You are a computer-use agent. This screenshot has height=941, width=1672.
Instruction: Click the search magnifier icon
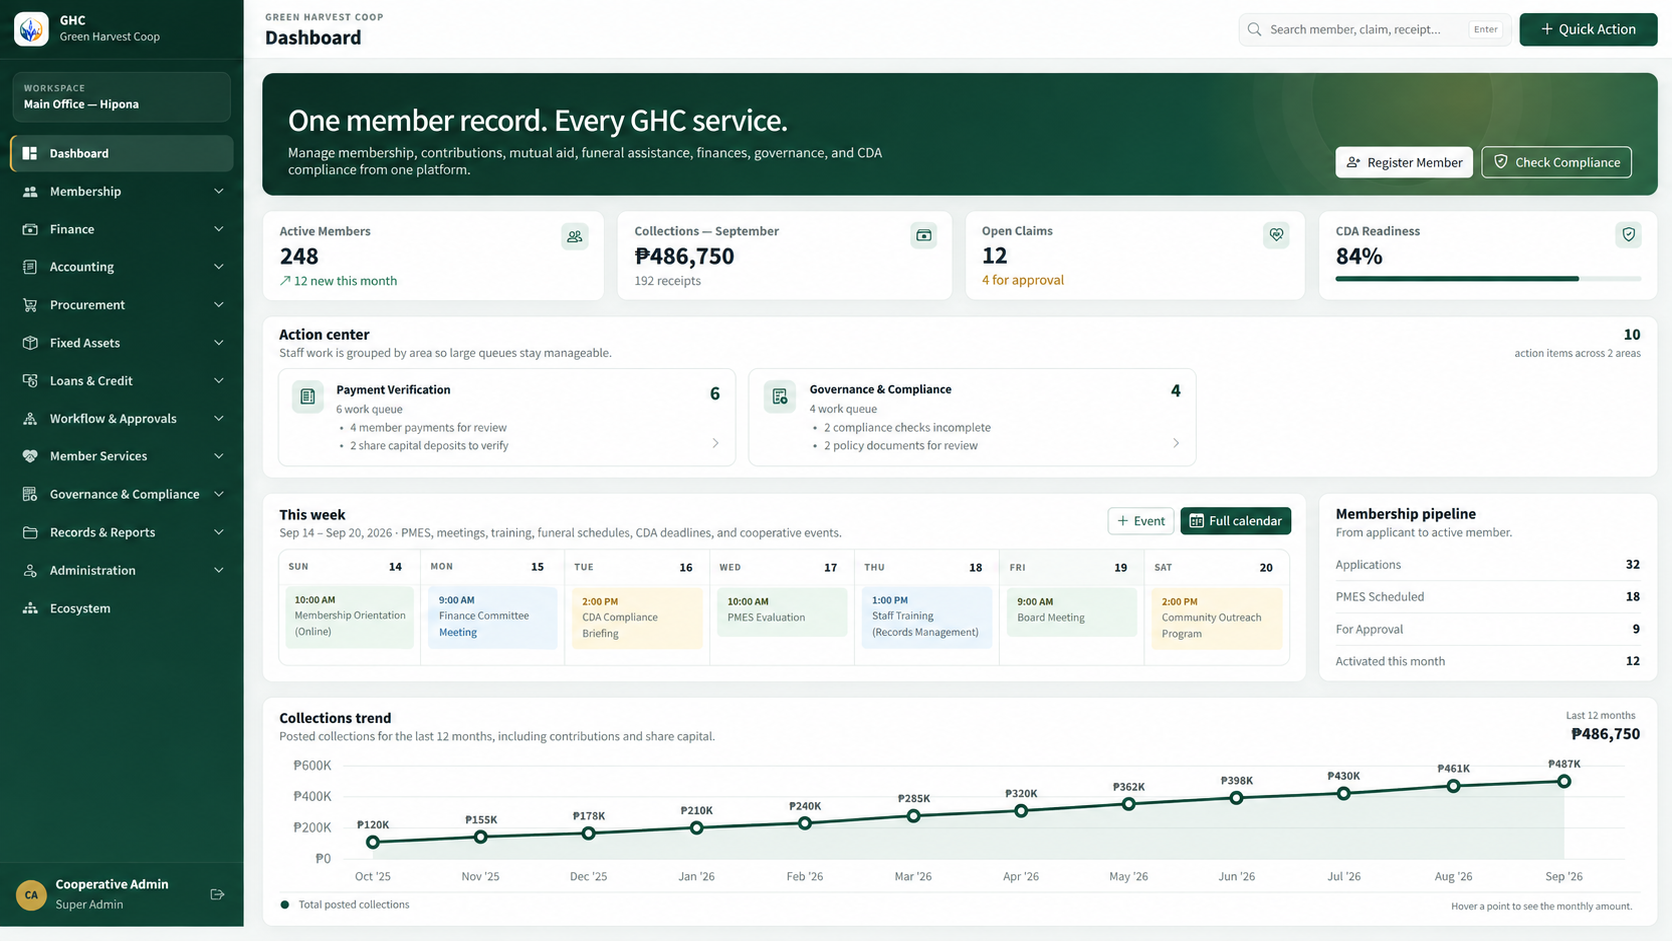1254,29
